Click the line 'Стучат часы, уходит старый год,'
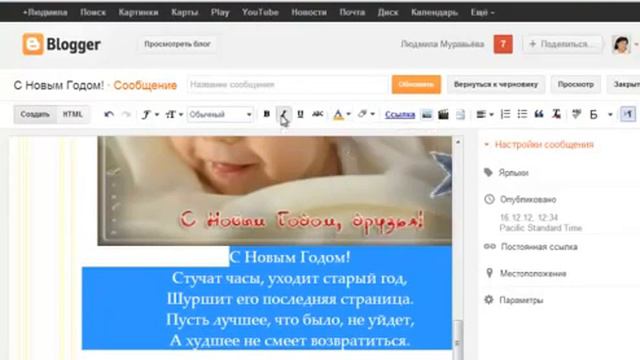This screenshot has width=640, height=360. (289, 278)
